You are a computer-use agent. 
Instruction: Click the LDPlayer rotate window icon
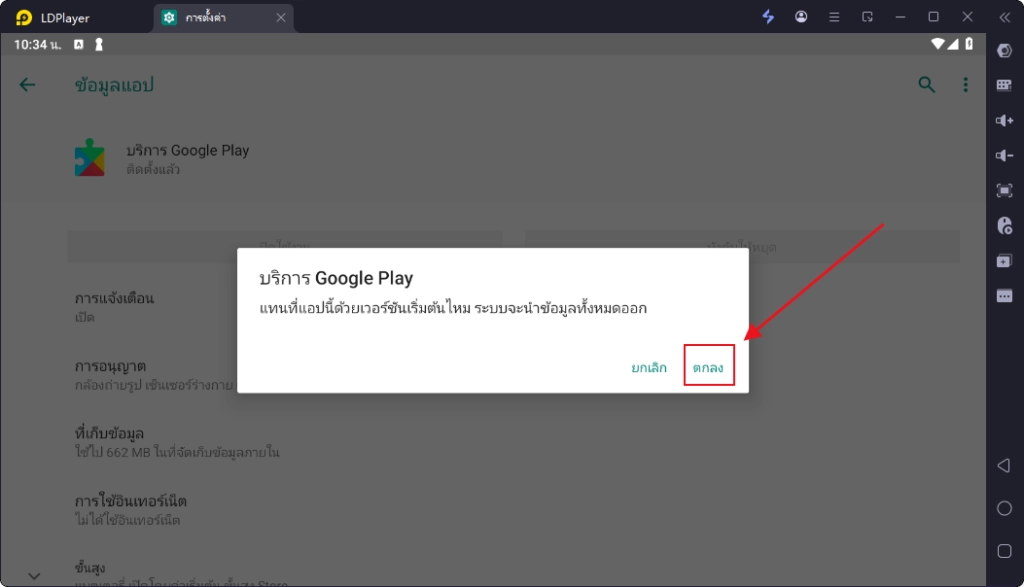coord(867,17)
